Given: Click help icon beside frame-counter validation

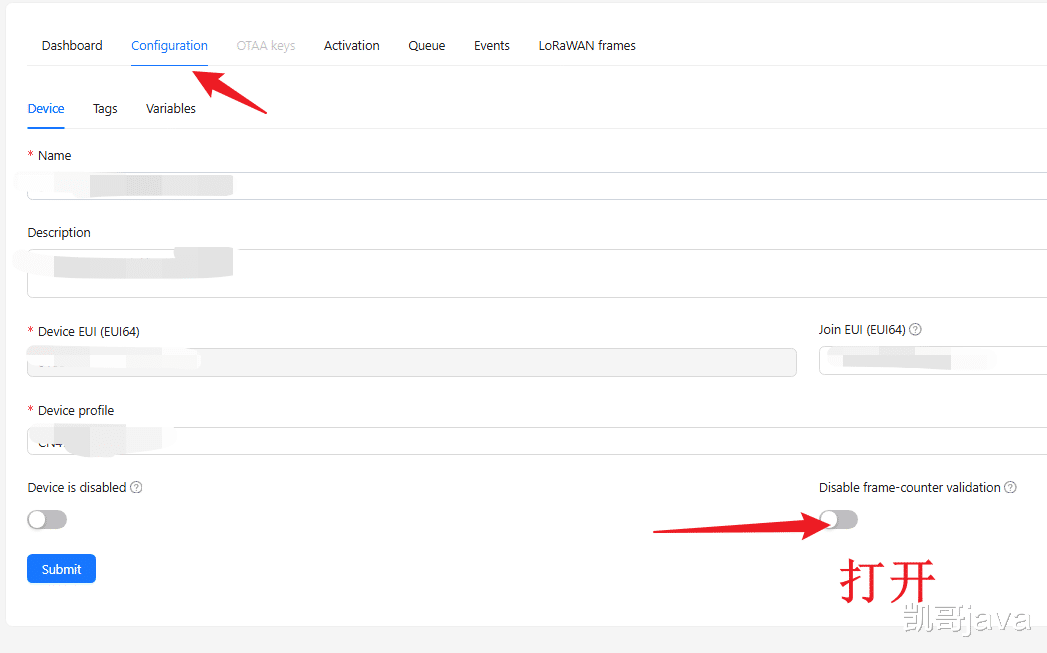Looking at the screenshot, I should (1010, 487).
